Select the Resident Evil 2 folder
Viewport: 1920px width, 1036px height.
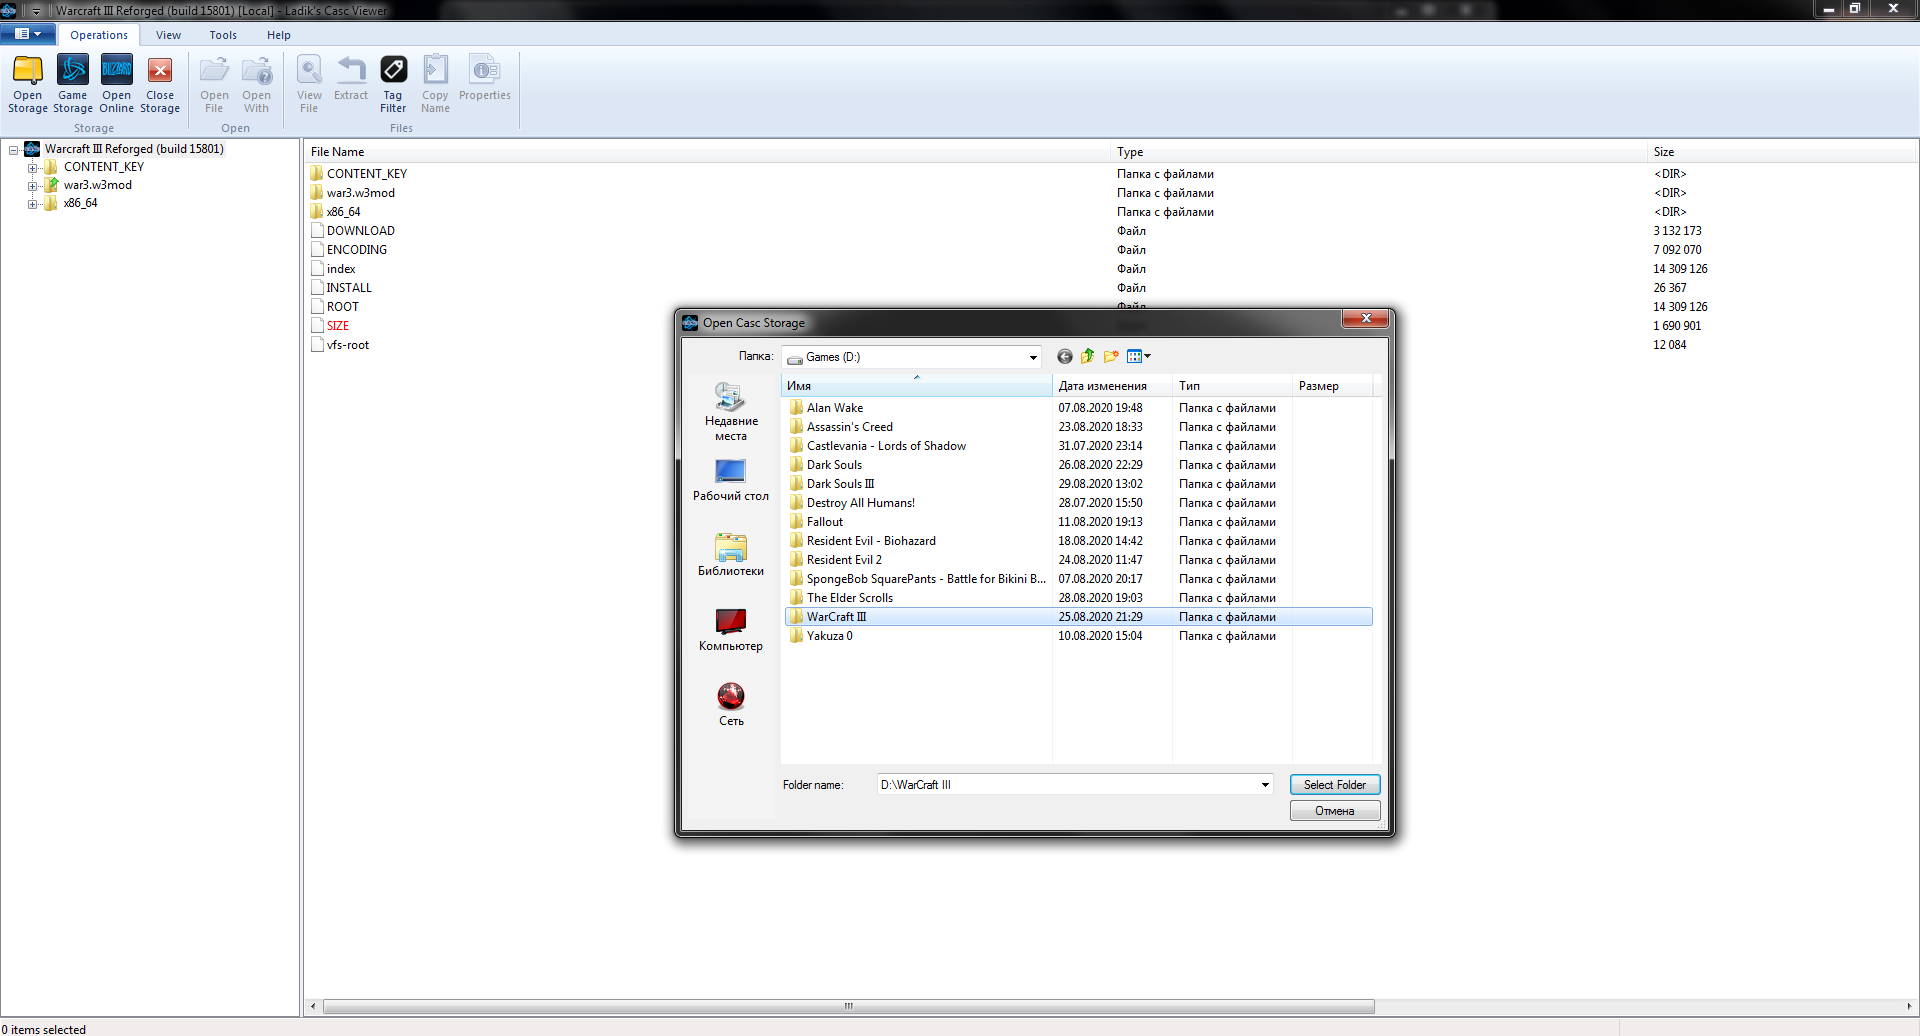point(844,560)
